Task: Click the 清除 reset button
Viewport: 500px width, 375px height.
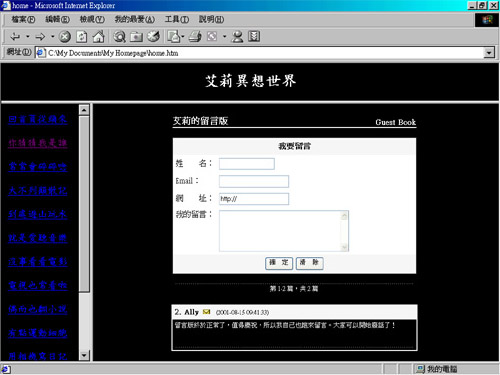Action: 310,263
